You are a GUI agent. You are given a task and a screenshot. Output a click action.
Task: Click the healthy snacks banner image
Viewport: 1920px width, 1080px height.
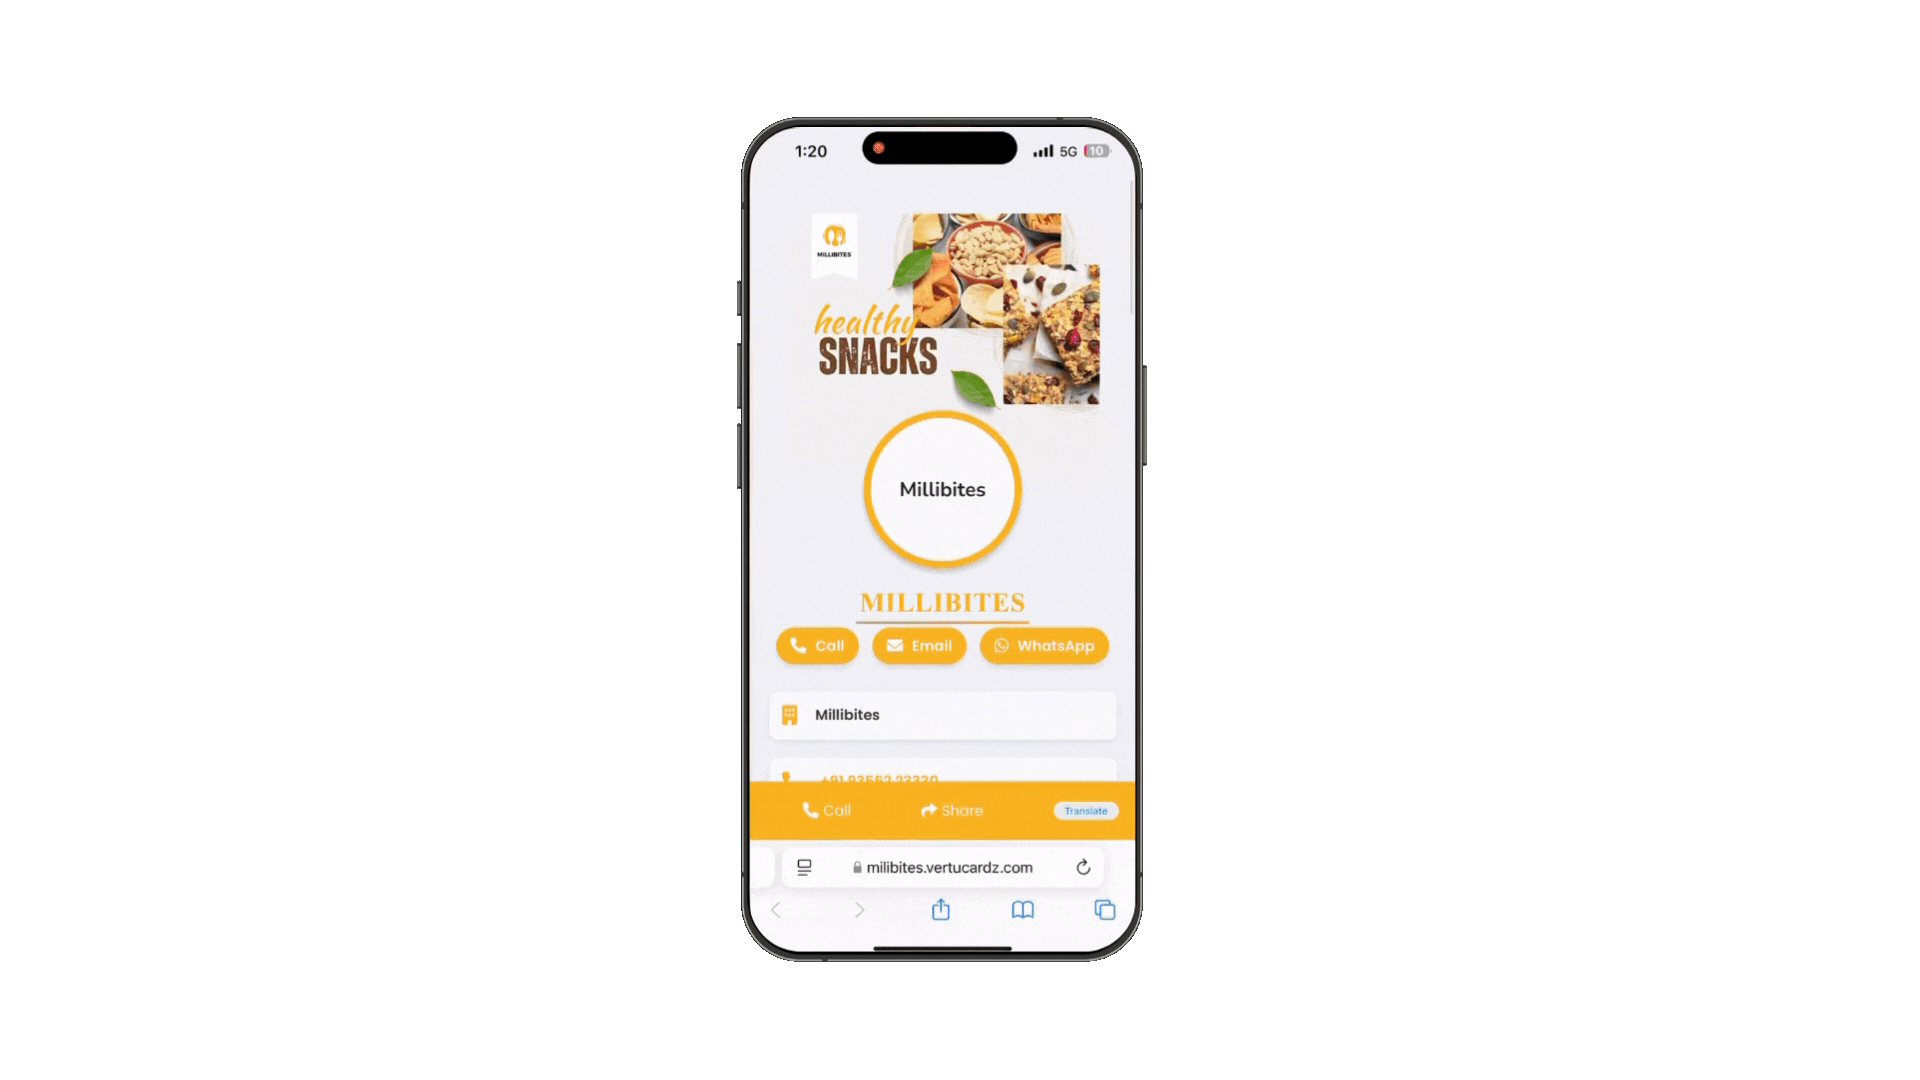tap(943, 303)
